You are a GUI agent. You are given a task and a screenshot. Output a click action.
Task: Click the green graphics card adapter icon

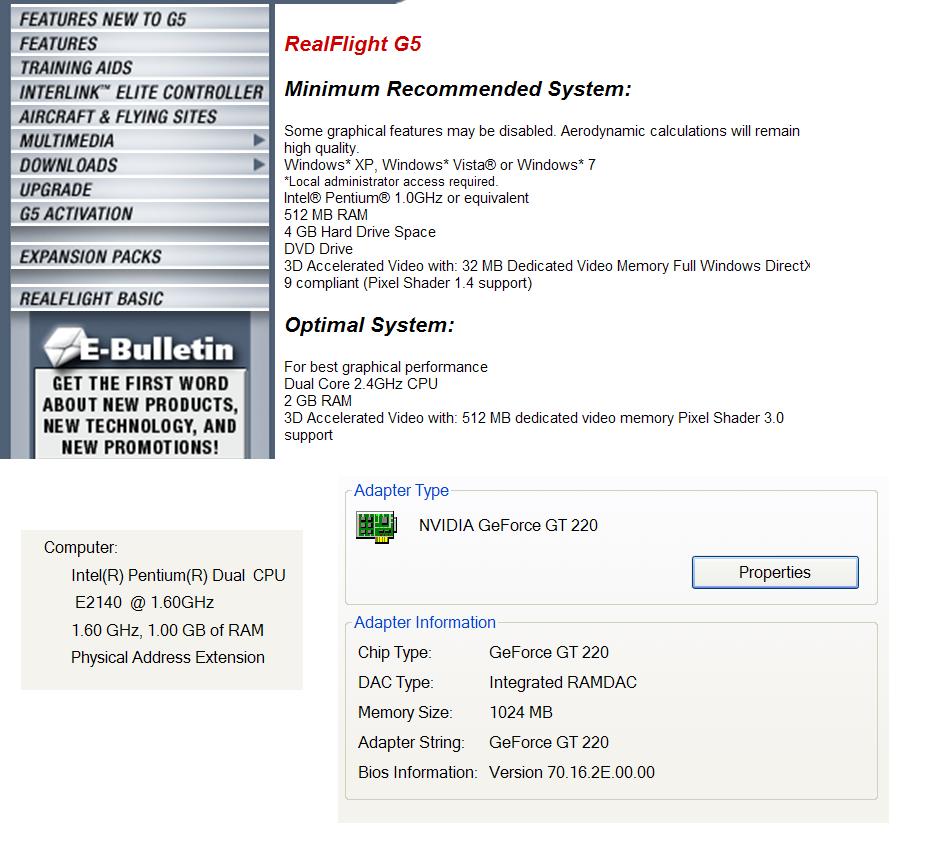pos(376,527)
